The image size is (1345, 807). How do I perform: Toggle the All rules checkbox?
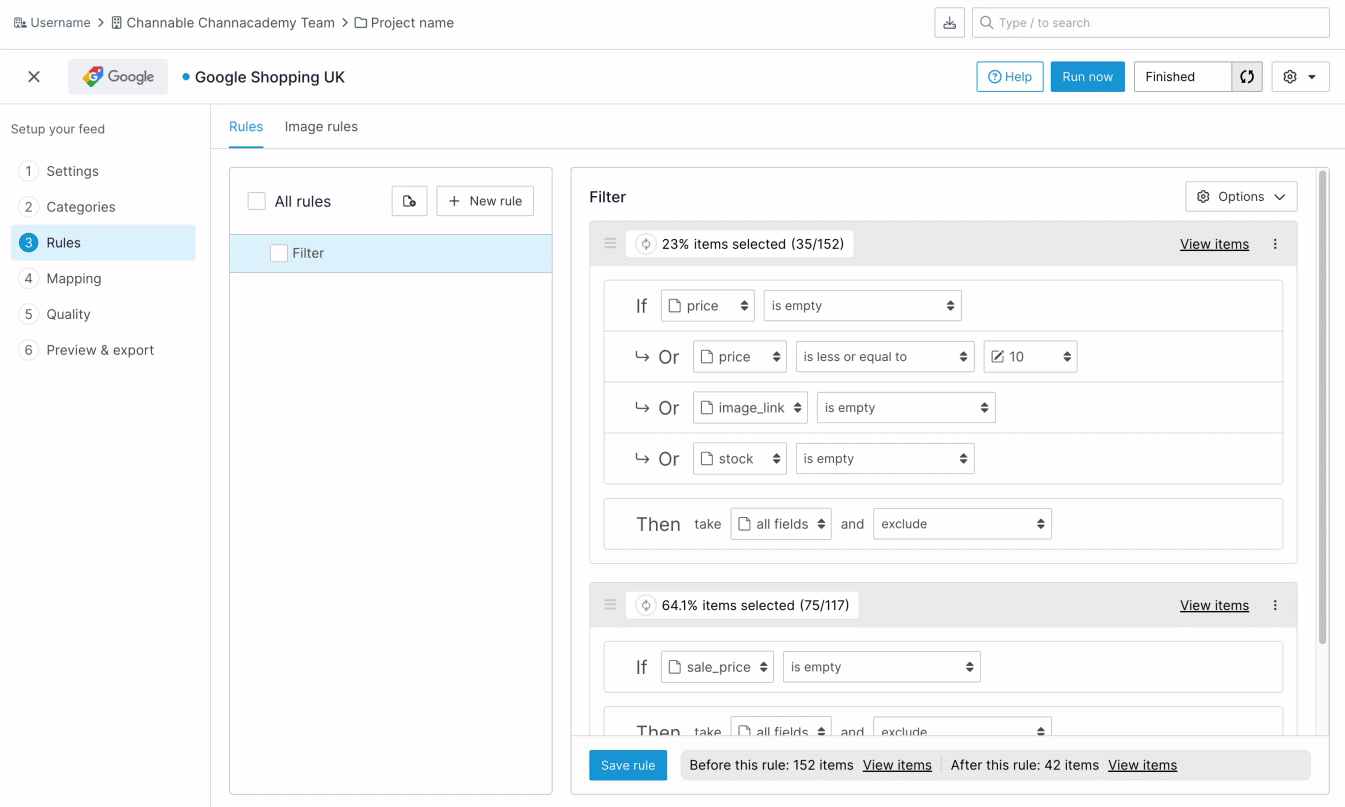coord(257,201)
